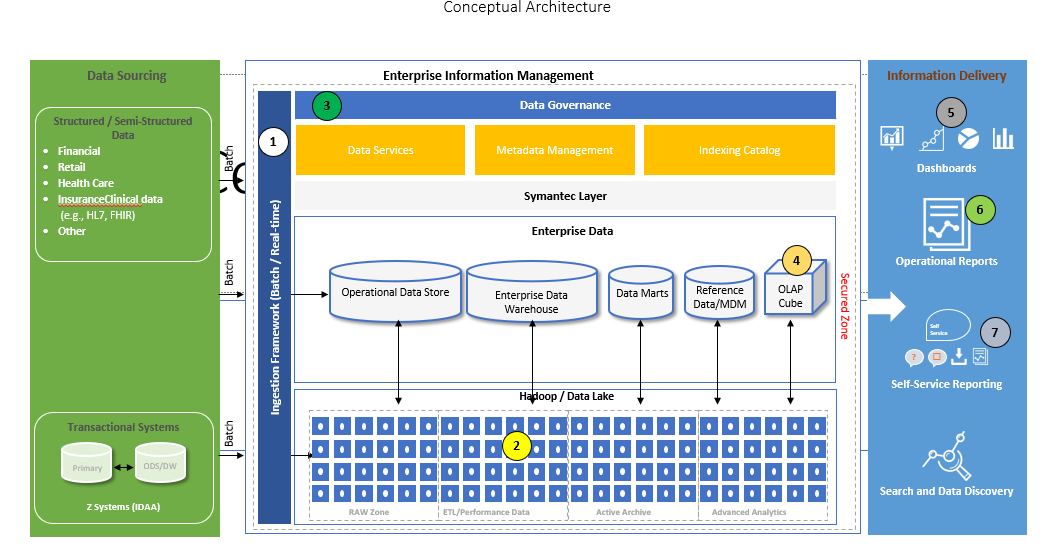Click the download icon under Self Service
The height and width of the screenshot is (546, 1048).
pyautogui.click(x=959, y=357)
